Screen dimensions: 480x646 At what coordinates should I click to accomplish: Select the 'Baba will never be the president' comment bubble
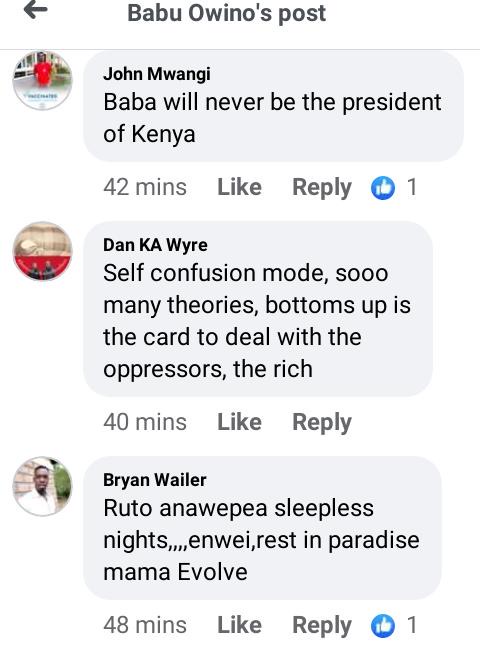coord(274,106)
